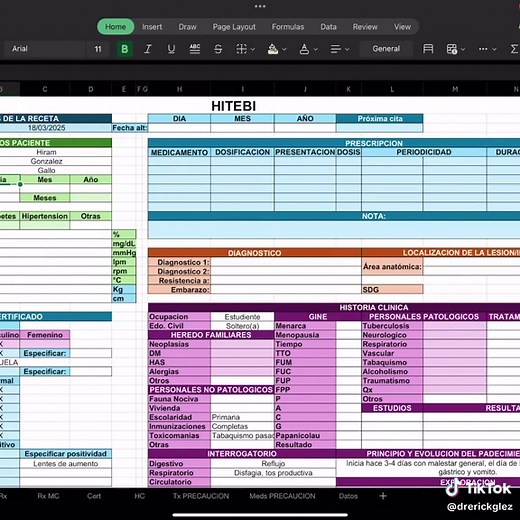This screenshot has width=520, height=520.
Task: Select the HITEBI title cell
Action: pos(234,106)
